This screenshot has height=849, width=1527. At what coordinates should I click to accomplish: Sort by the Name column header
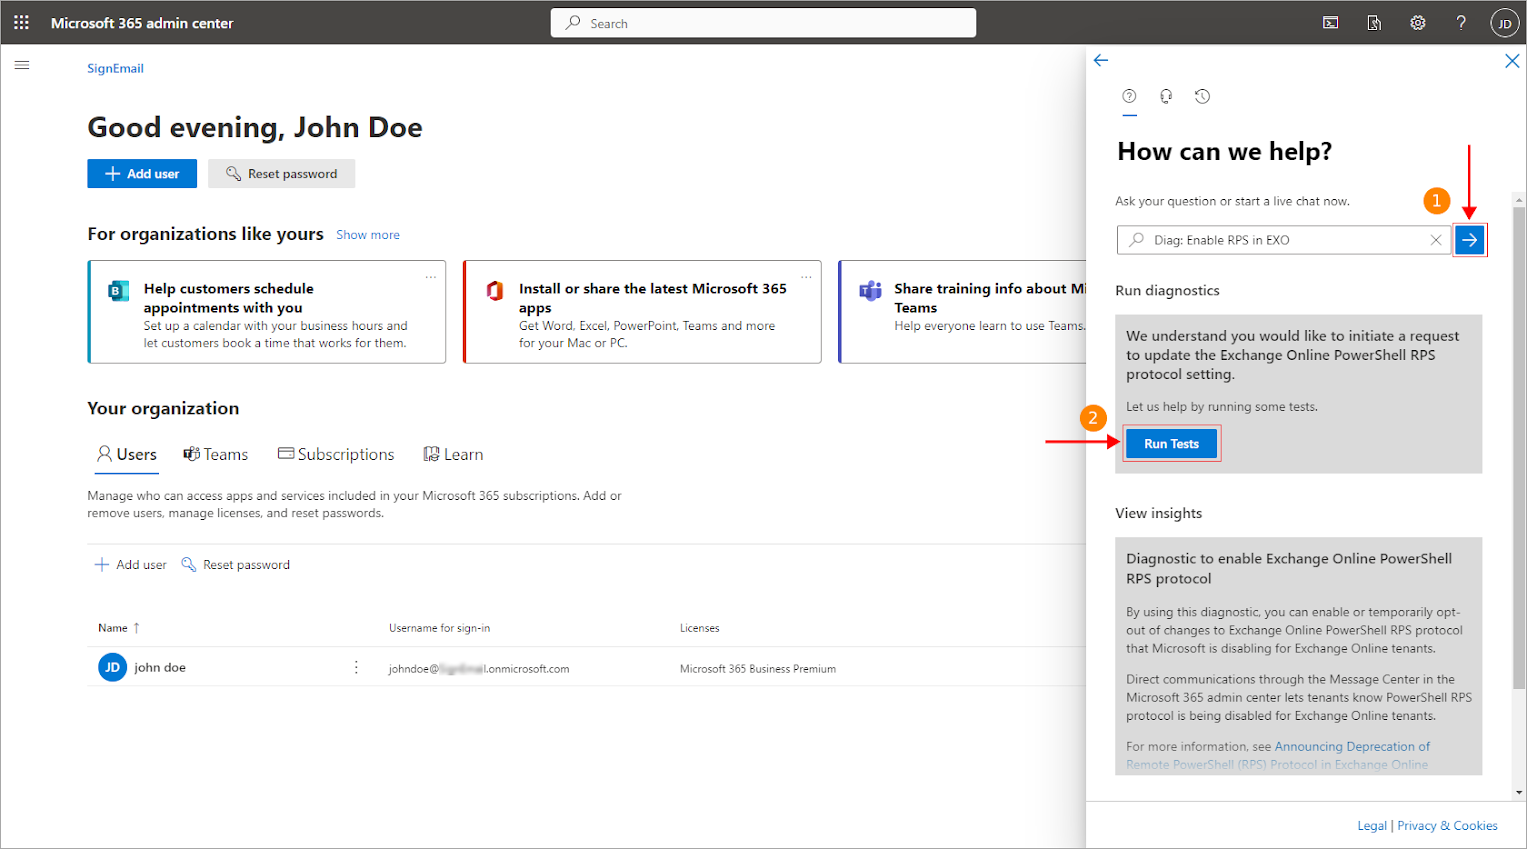[x=119, y=628]
